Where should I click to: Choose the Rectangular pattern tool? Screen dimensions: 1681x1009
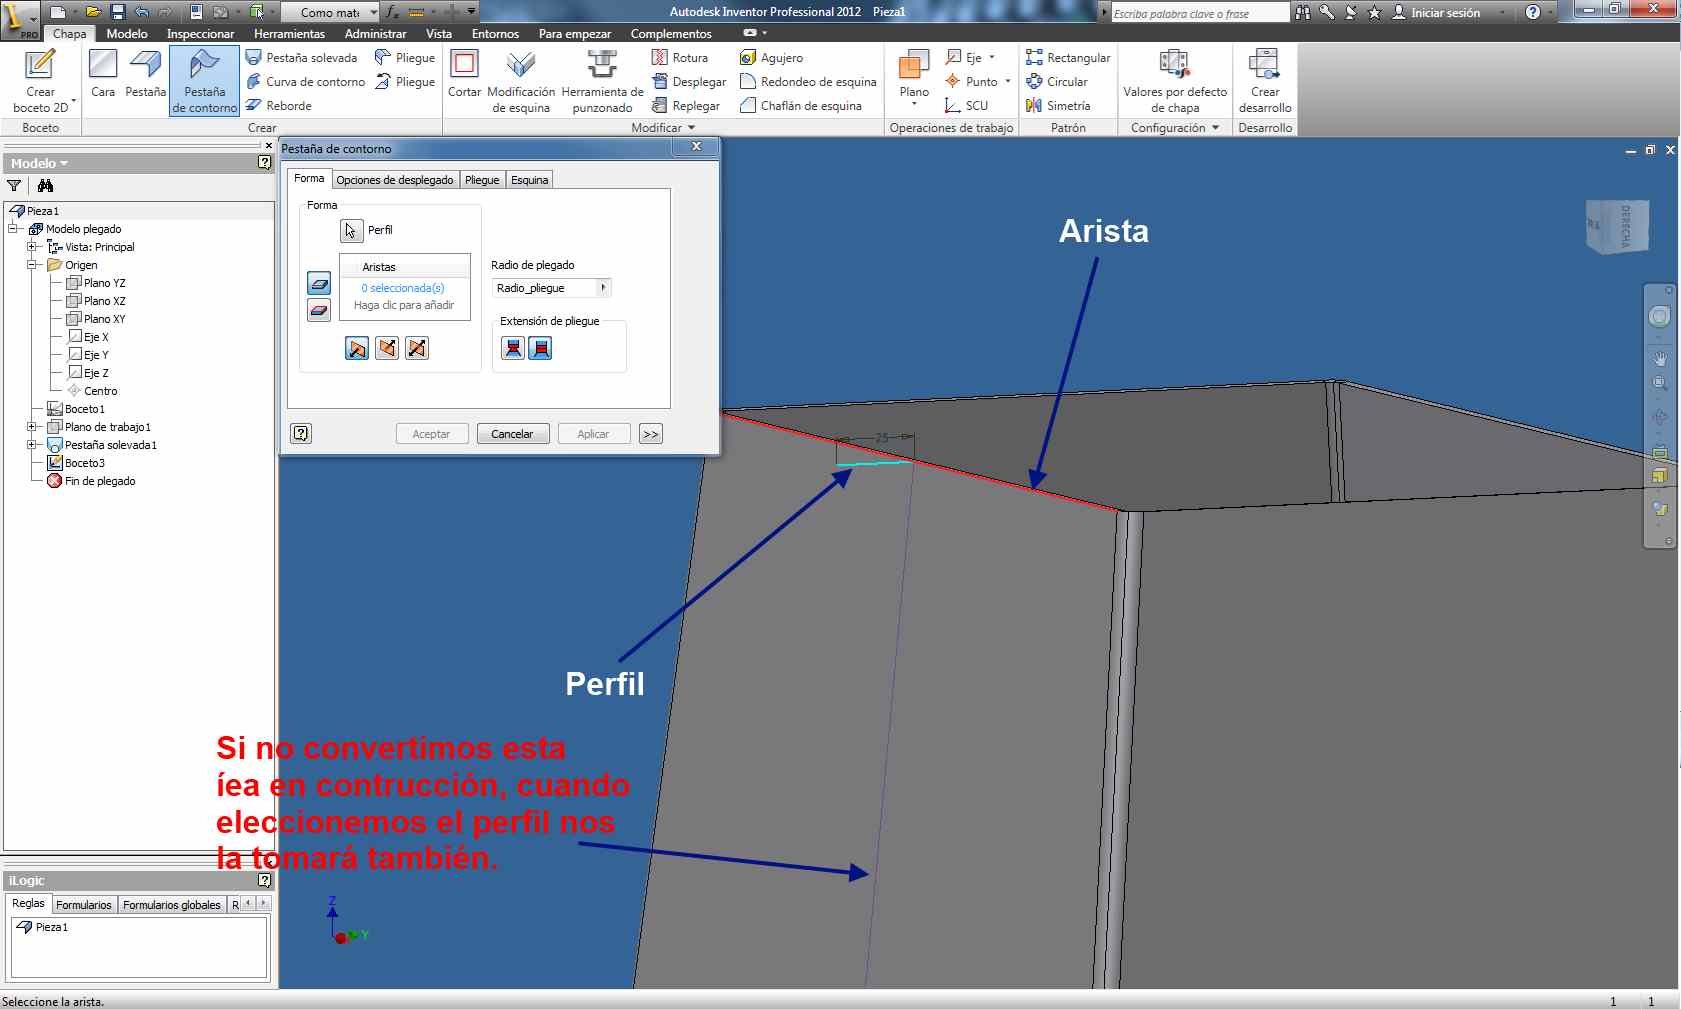click(x=1067, y=58)
